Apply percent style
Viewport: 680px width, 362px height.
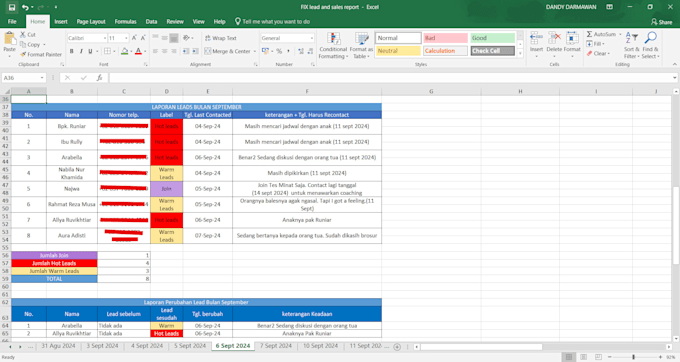click(x=279, y=51)
